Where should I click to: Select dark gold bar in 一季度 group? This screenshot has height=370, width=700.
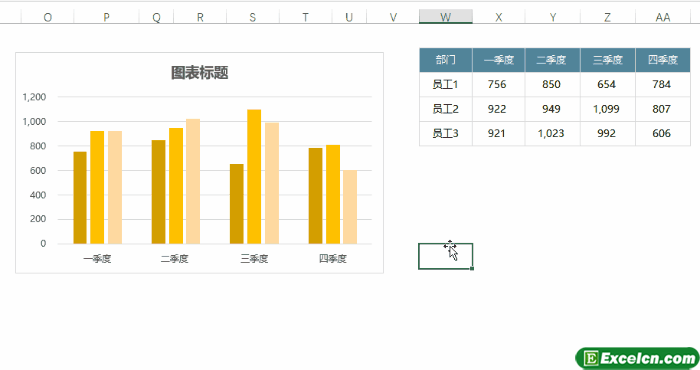coord(80,198)
